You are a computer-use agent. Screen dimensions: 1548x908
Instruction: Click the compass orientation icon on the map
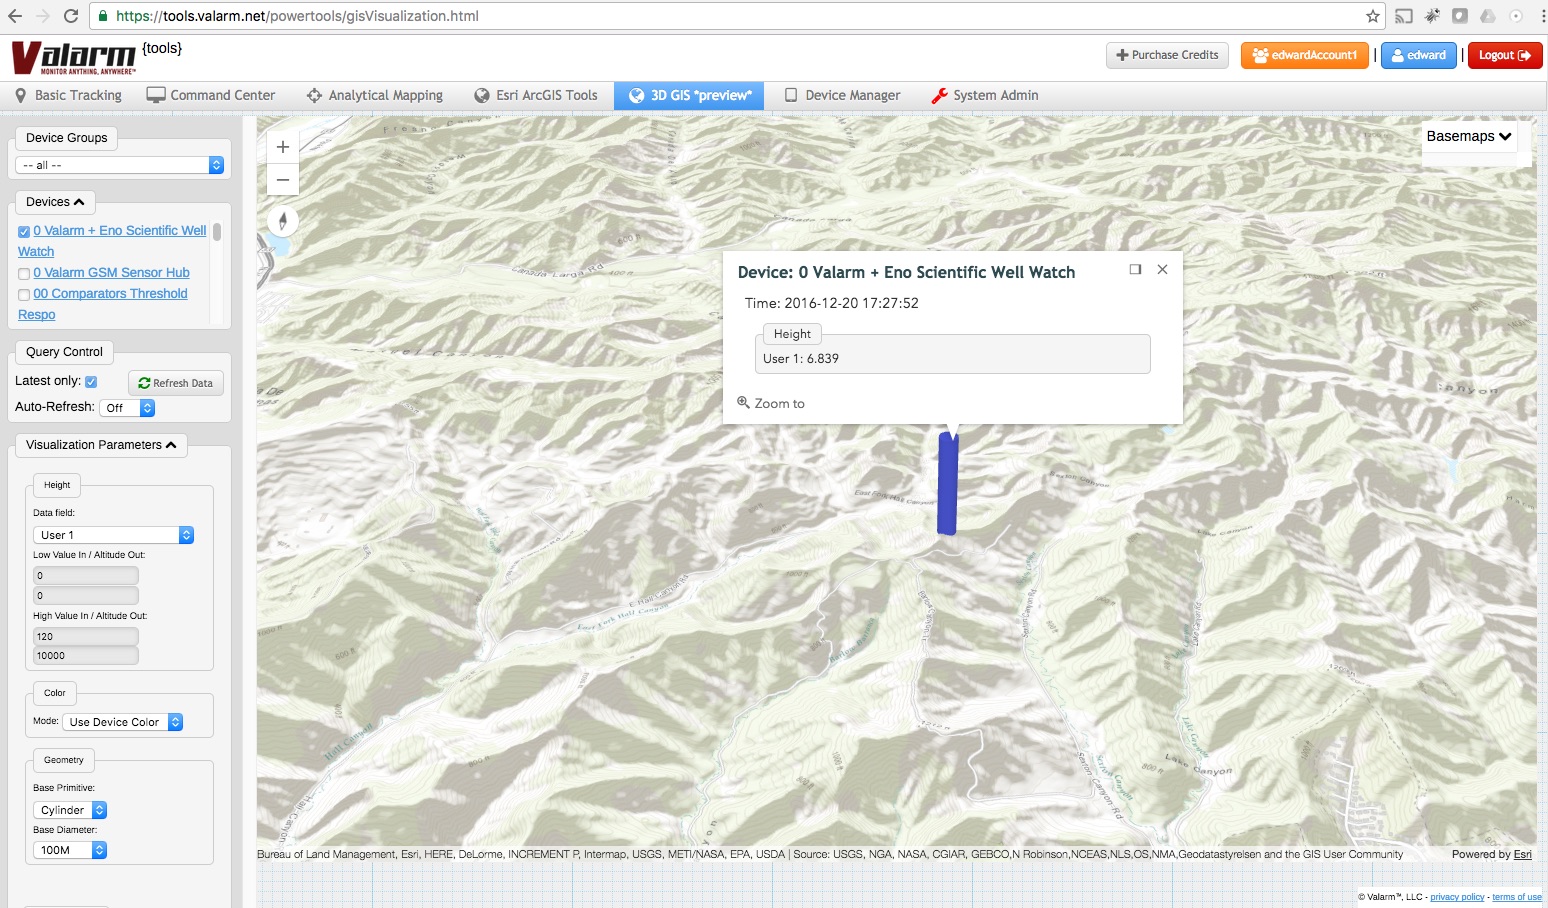[x=282, y=221]
